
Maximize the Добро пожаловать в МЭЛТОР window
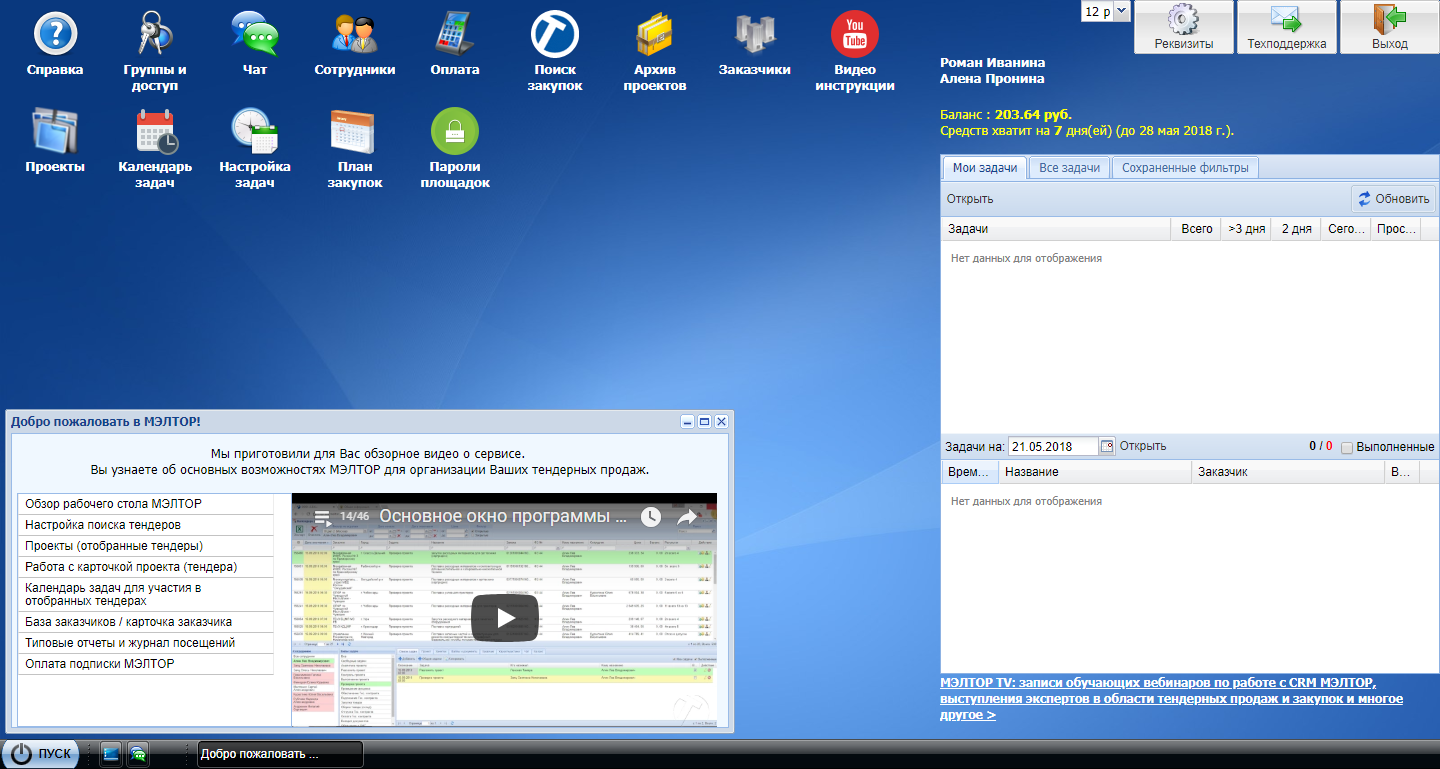coord(704,422)
